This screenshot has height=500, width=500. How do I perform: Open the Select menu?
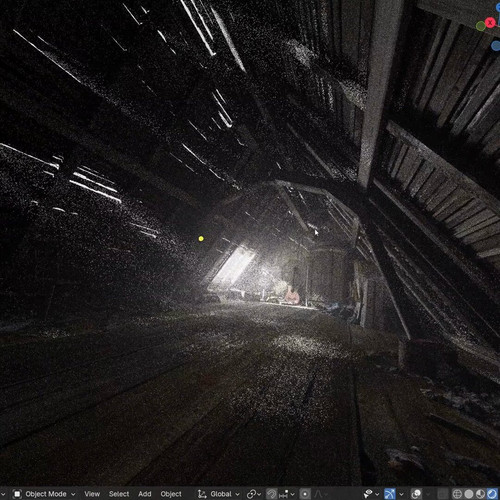[x=119, y=494]
